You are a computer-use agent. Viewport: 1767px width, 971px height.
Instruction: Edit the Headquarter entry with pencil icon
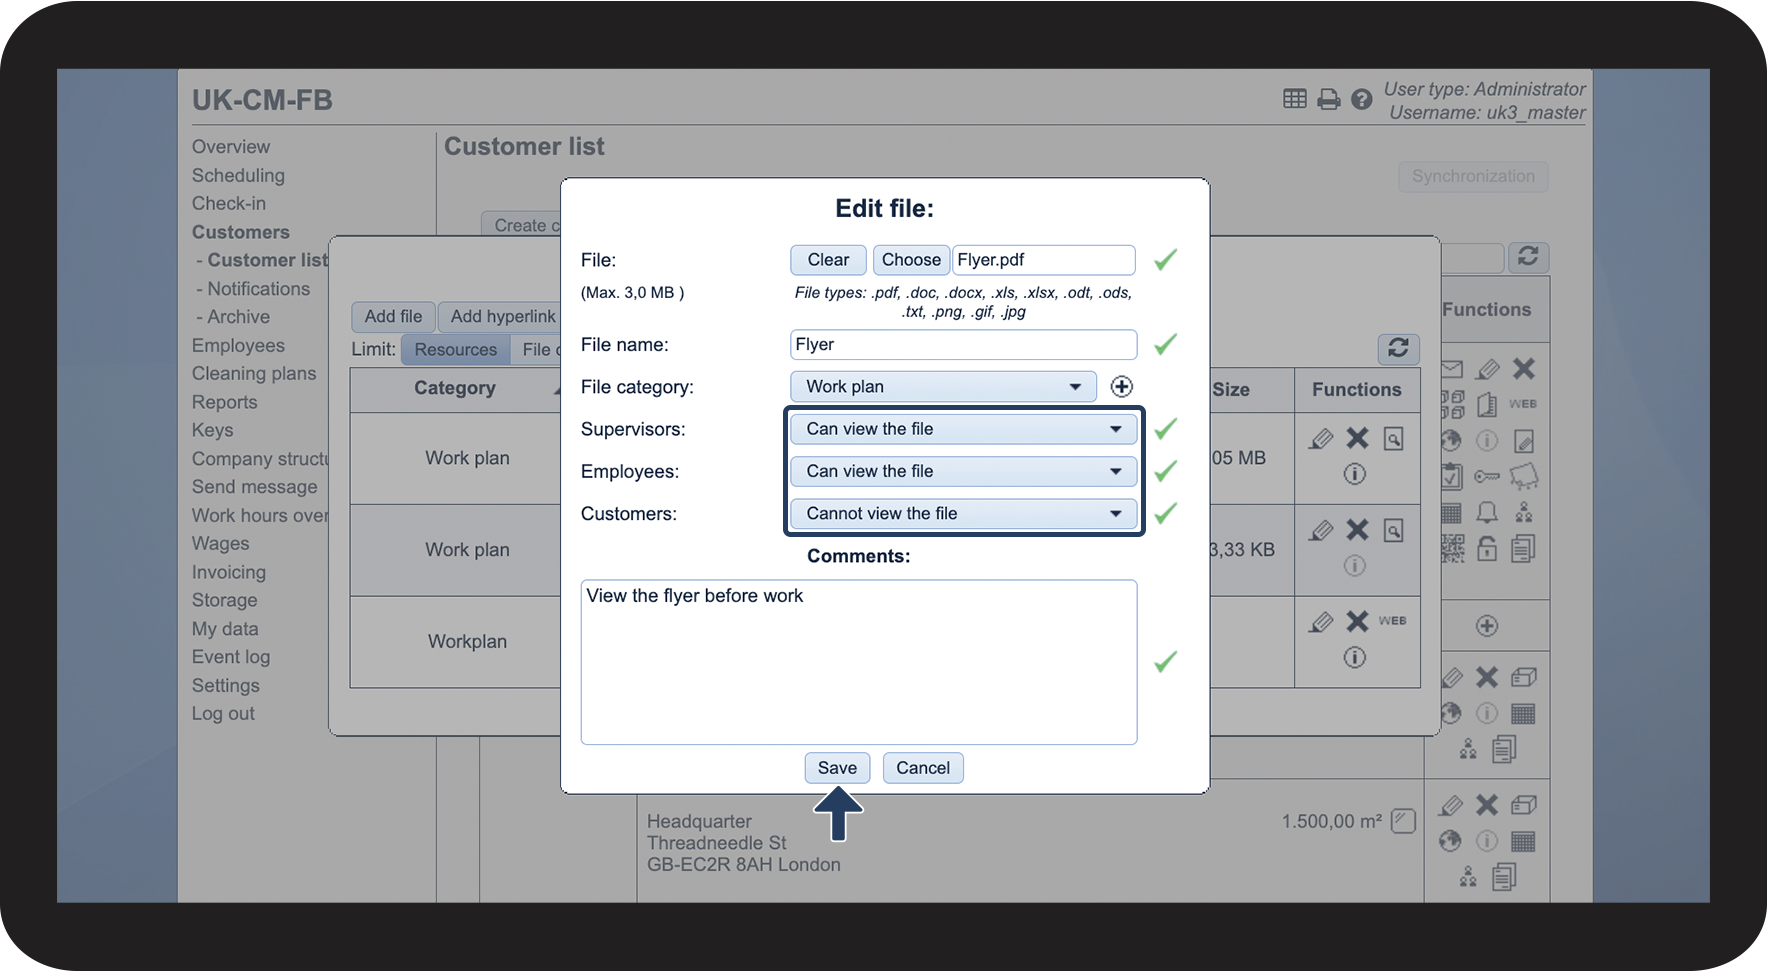click(x=1452, y=805)
